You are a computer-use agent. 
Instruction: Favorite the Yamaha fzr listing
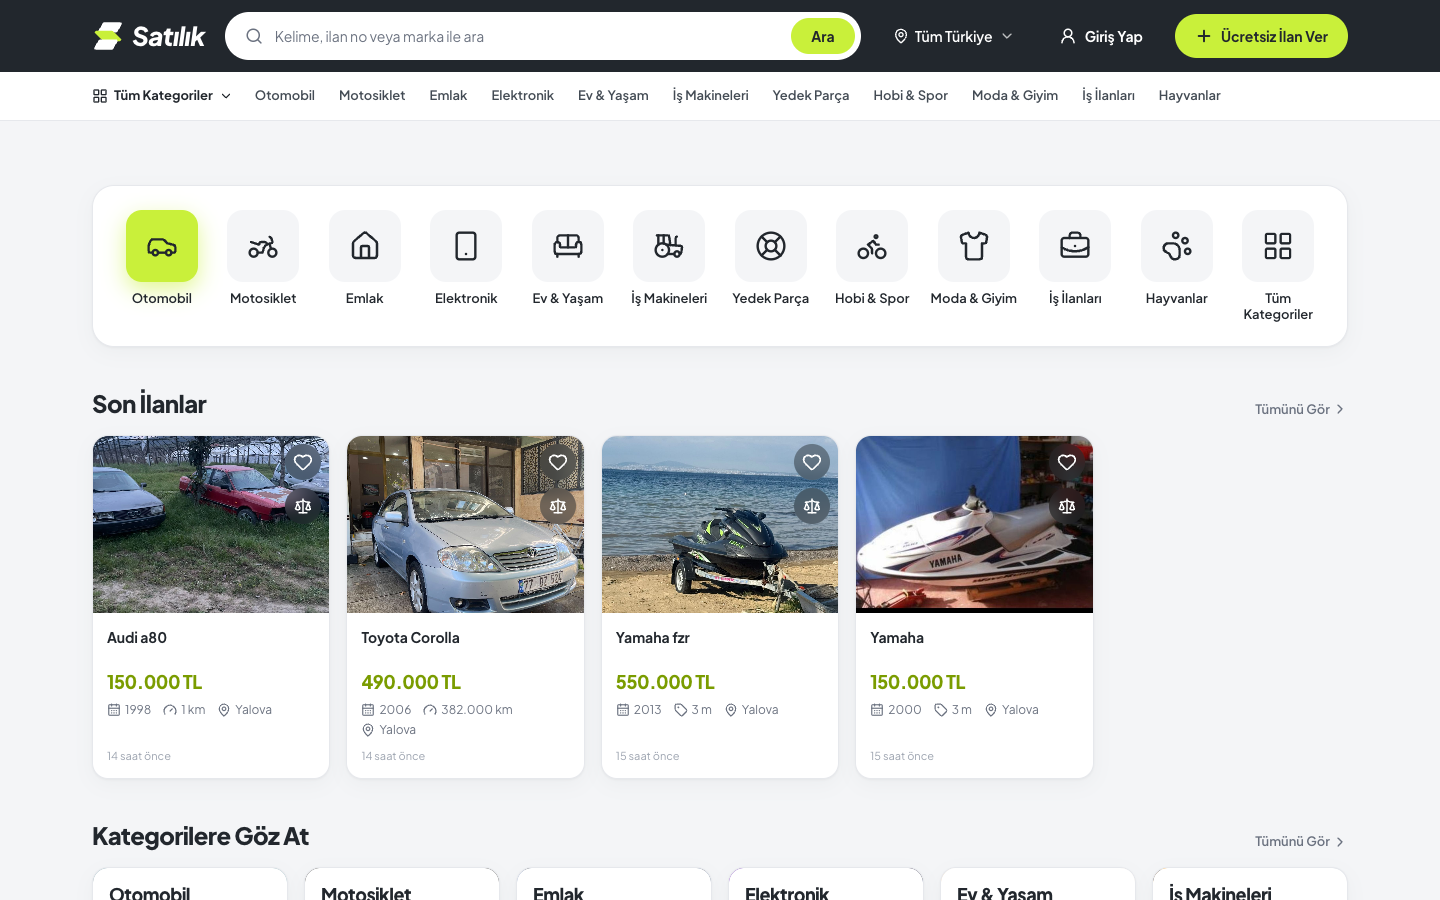tap(812, 462)
